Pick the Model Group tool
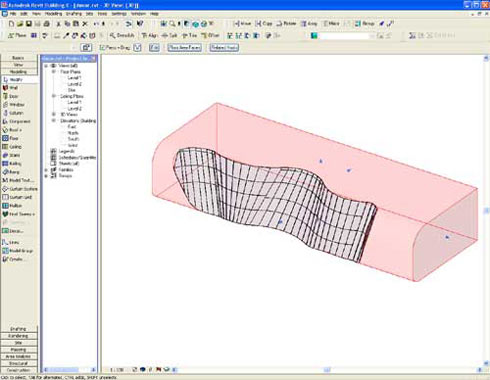490x380 pixels. [x=19, y=251]
